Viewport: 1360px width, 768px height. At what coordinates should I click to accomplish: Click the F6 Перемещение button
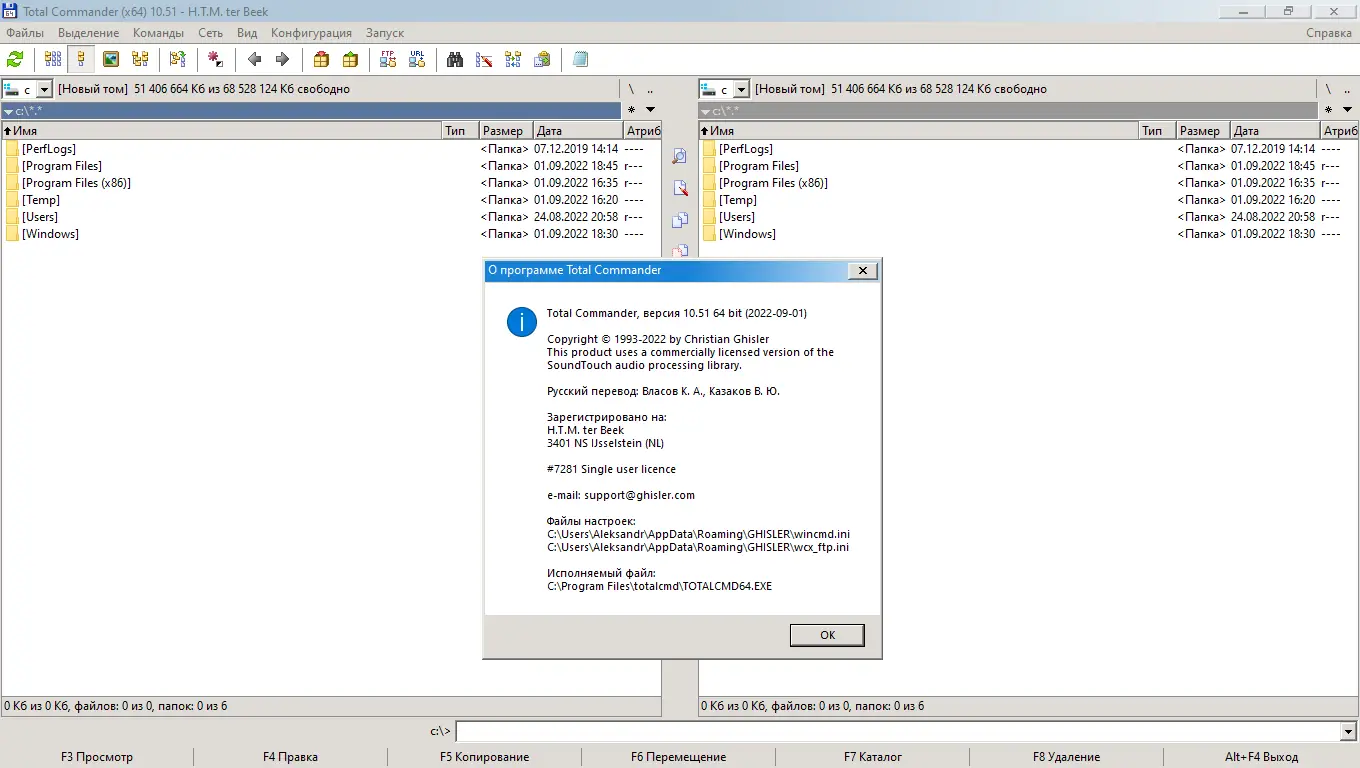pyautogui.click(x=678, y=757)
